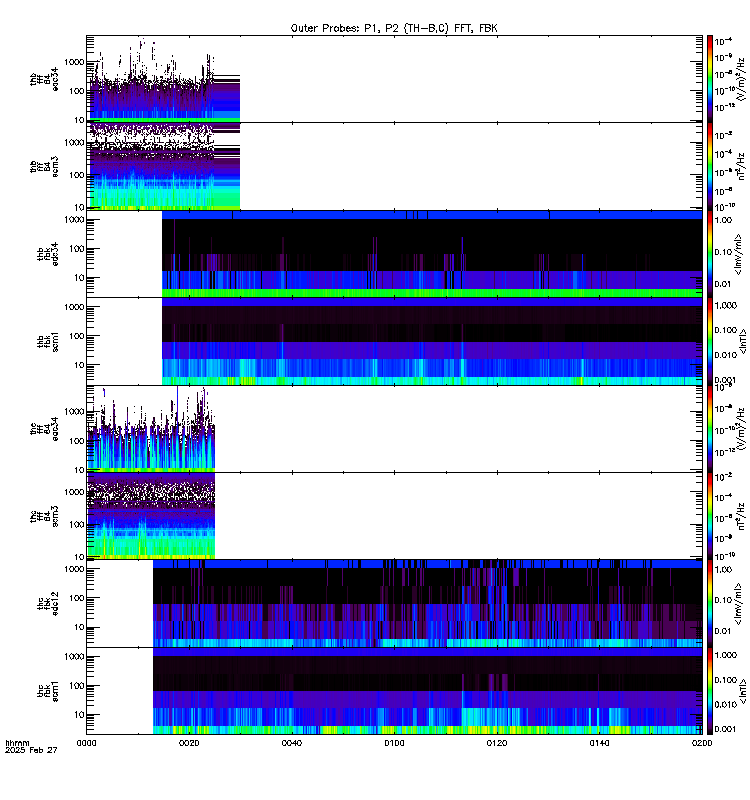Screen dimensions: 750x800
Task: Click the '0000' time axis label
Action: coord(87,743)
